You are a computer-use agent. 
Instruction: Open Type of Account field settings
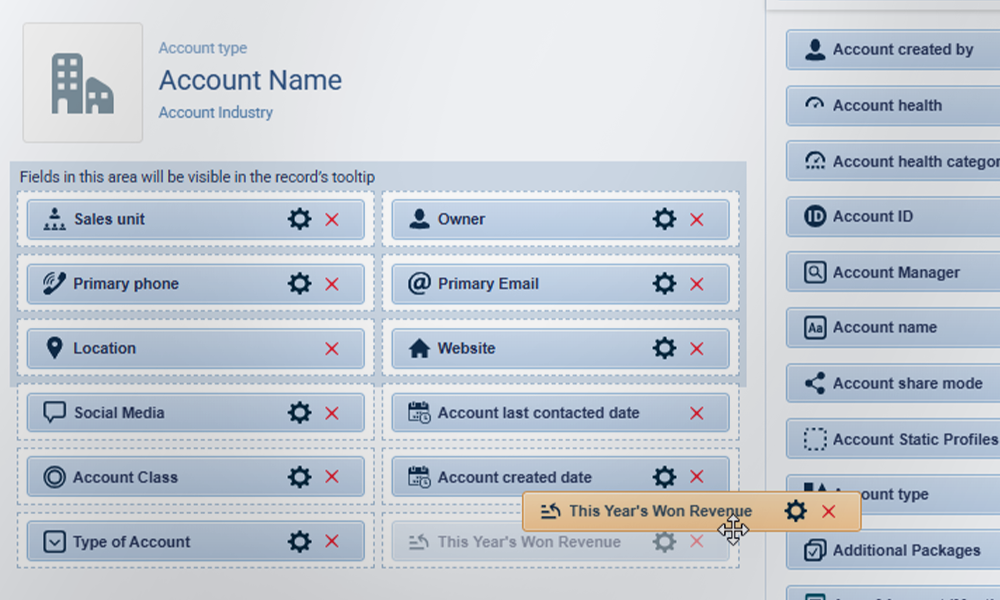pos(299,542)
